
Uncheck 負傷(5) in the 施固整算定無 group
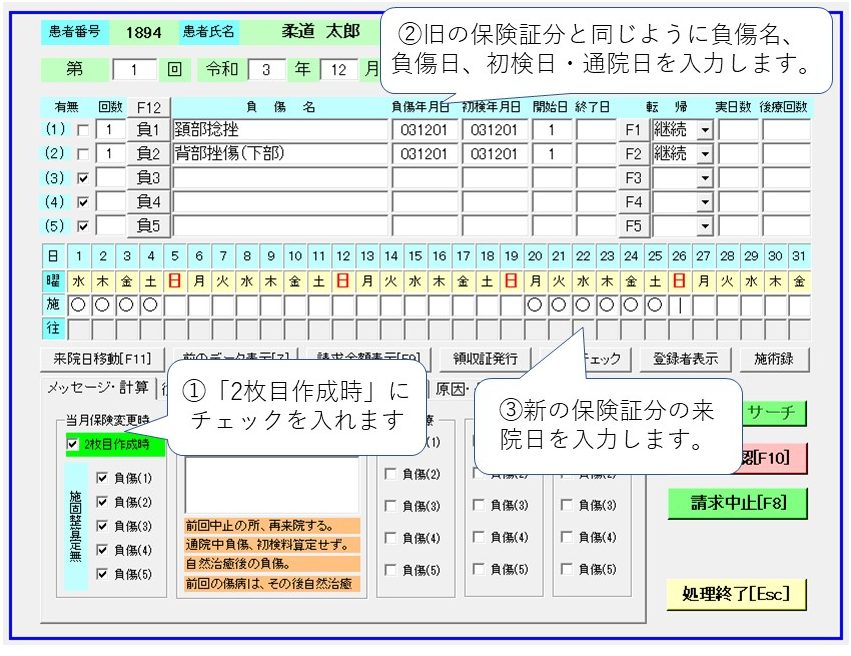tap(102, 574)
